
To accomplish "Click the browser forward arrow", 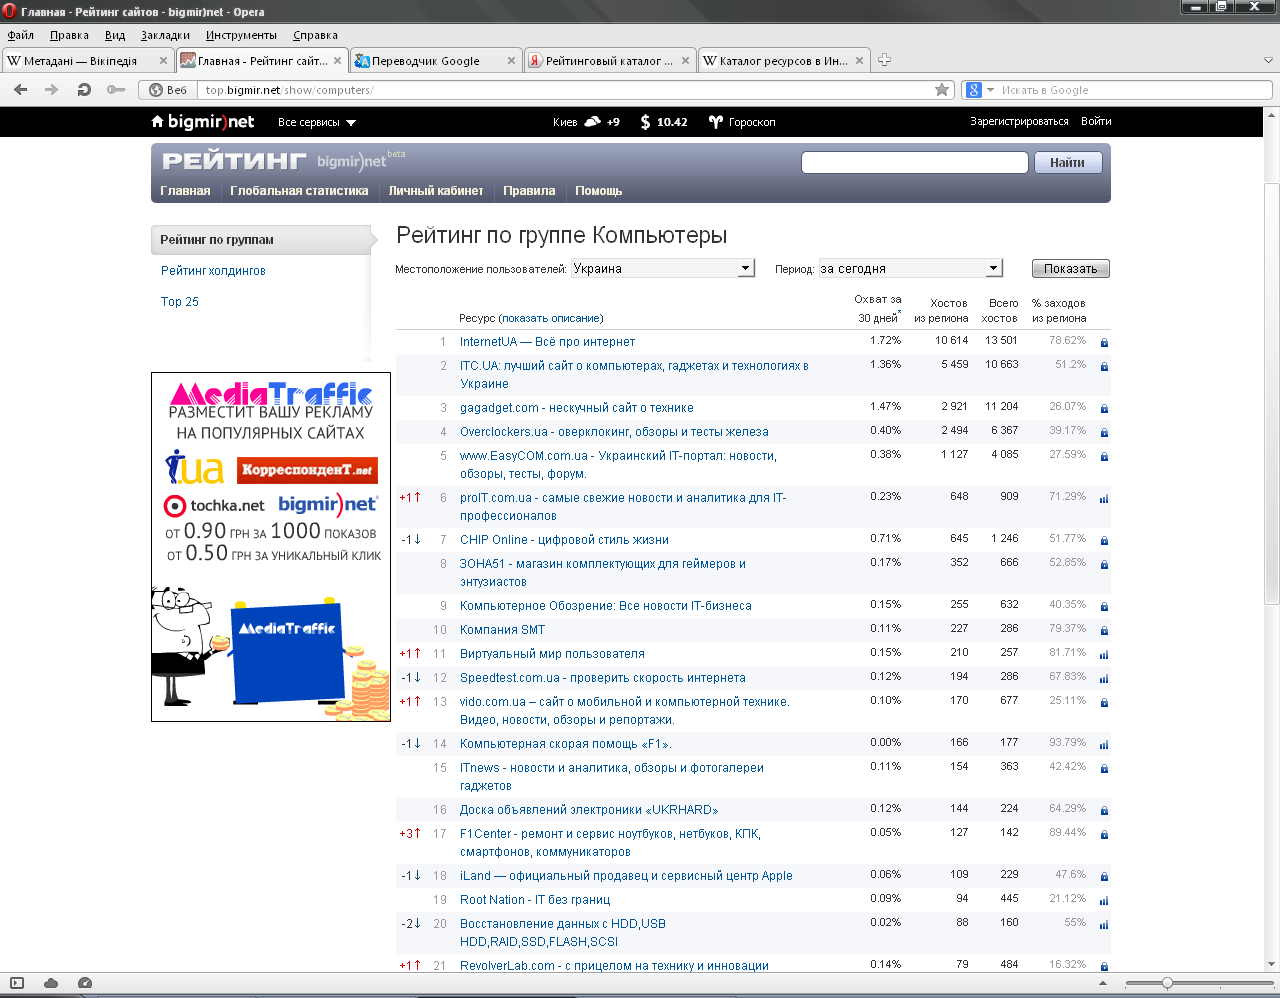I will coord(51,90).
